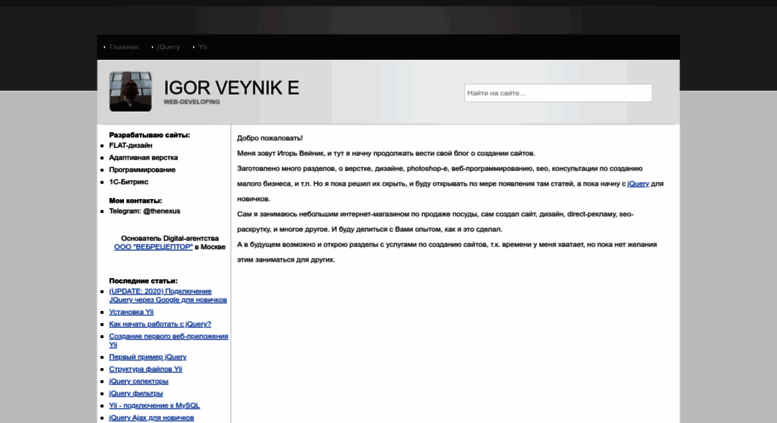Image resolution: width=777 pixels, height=423 pixels.
Task: Open 'Yii - подключение к MySQL' article
Action: (154, 406)
